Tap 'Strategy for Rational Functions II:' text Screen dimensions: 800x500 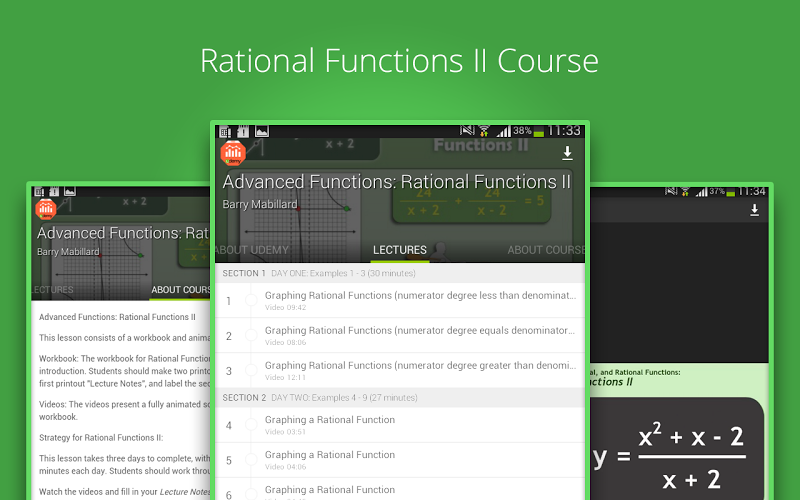tap(101, 438)
